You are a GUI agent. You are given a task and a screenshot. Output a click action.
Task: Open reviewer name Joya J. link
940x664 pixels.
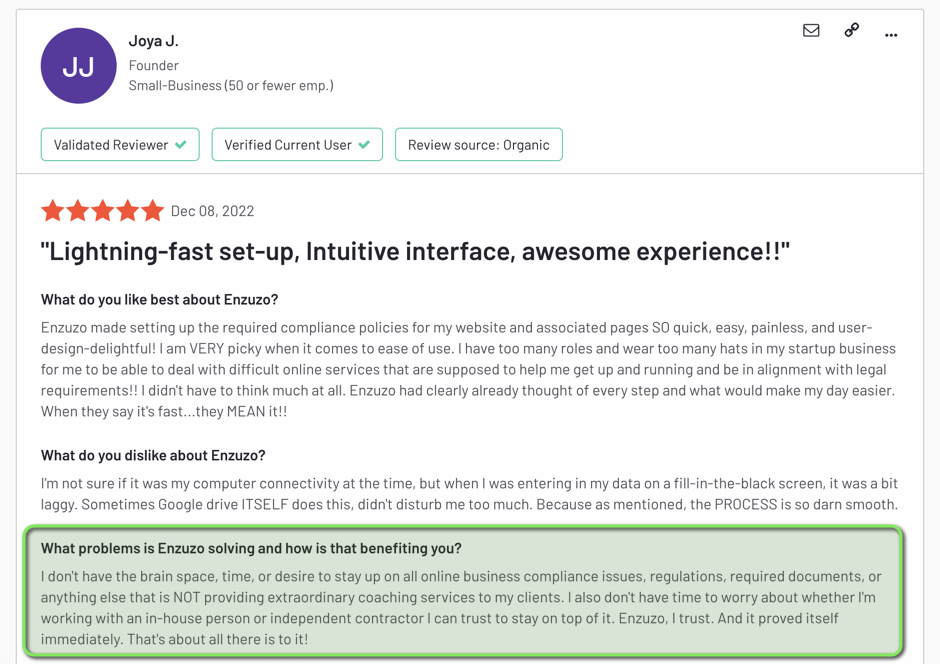tap(154, 40)
